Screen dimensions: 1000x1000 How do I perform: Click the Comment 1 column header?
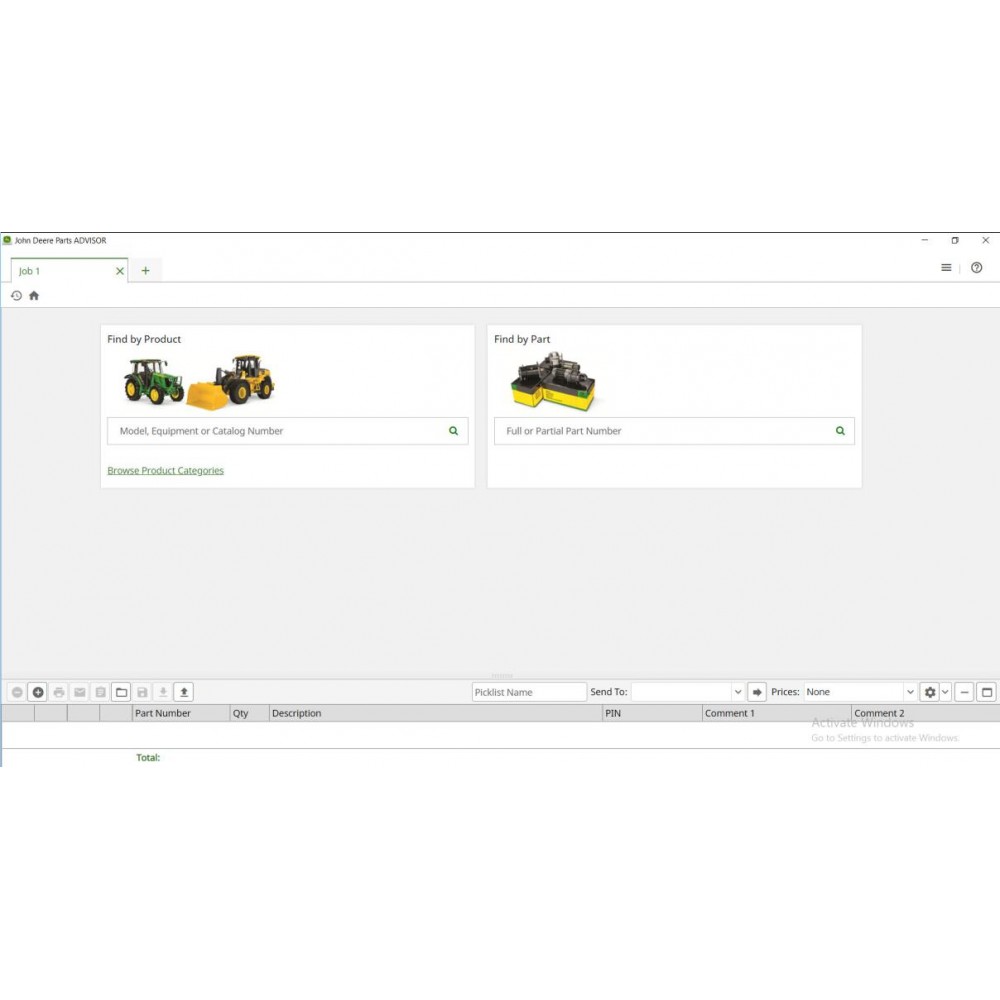point(777,713)
